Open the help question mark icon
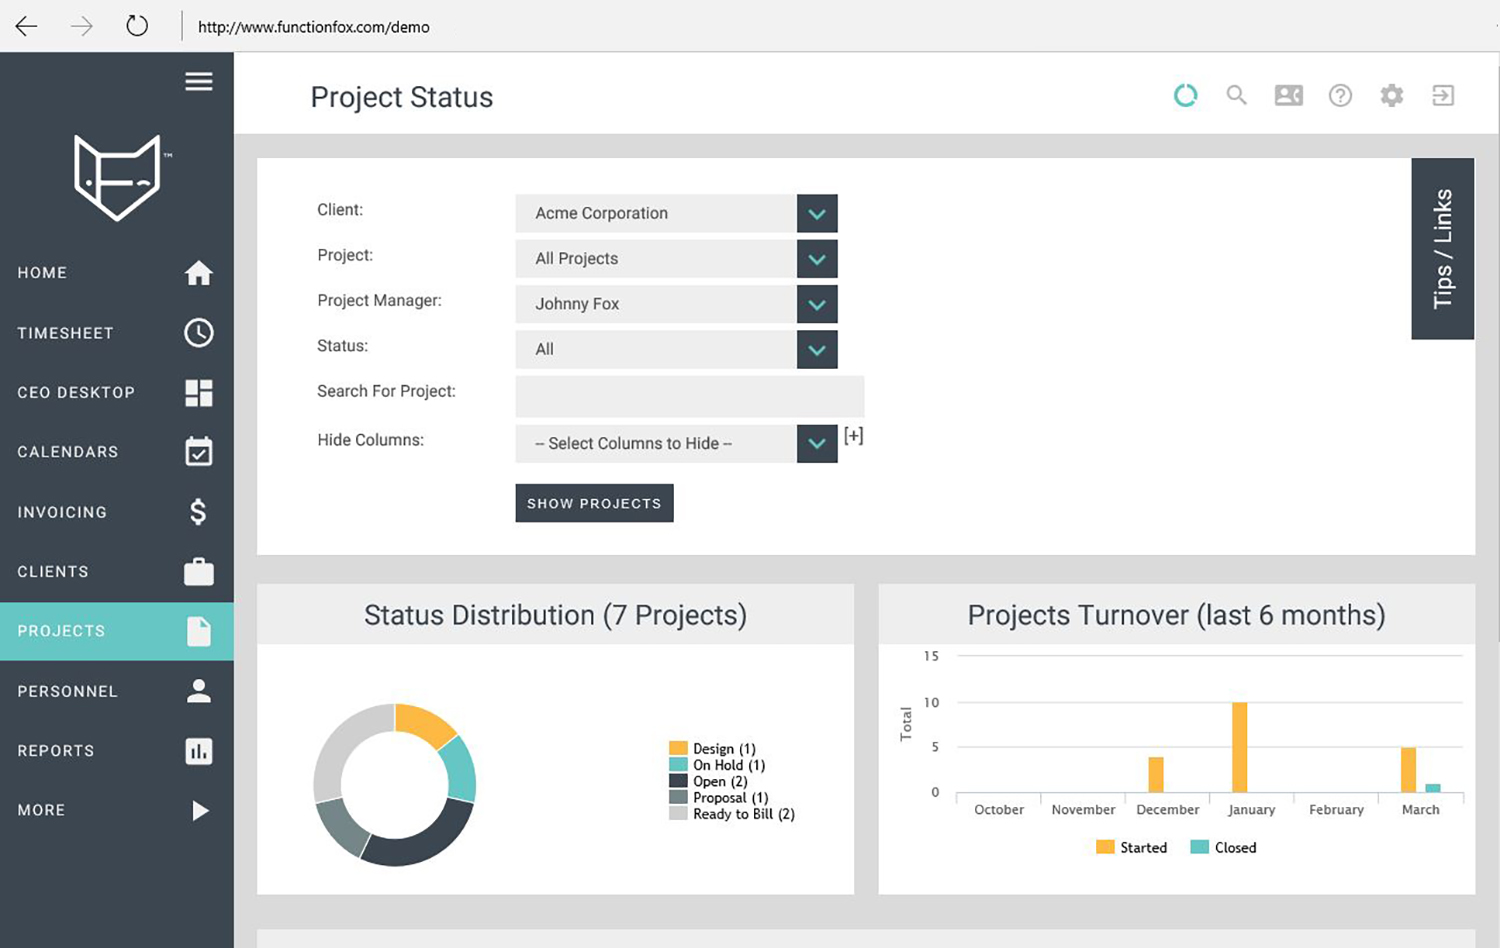The image size is (1500, 948). click(1340, 95)
